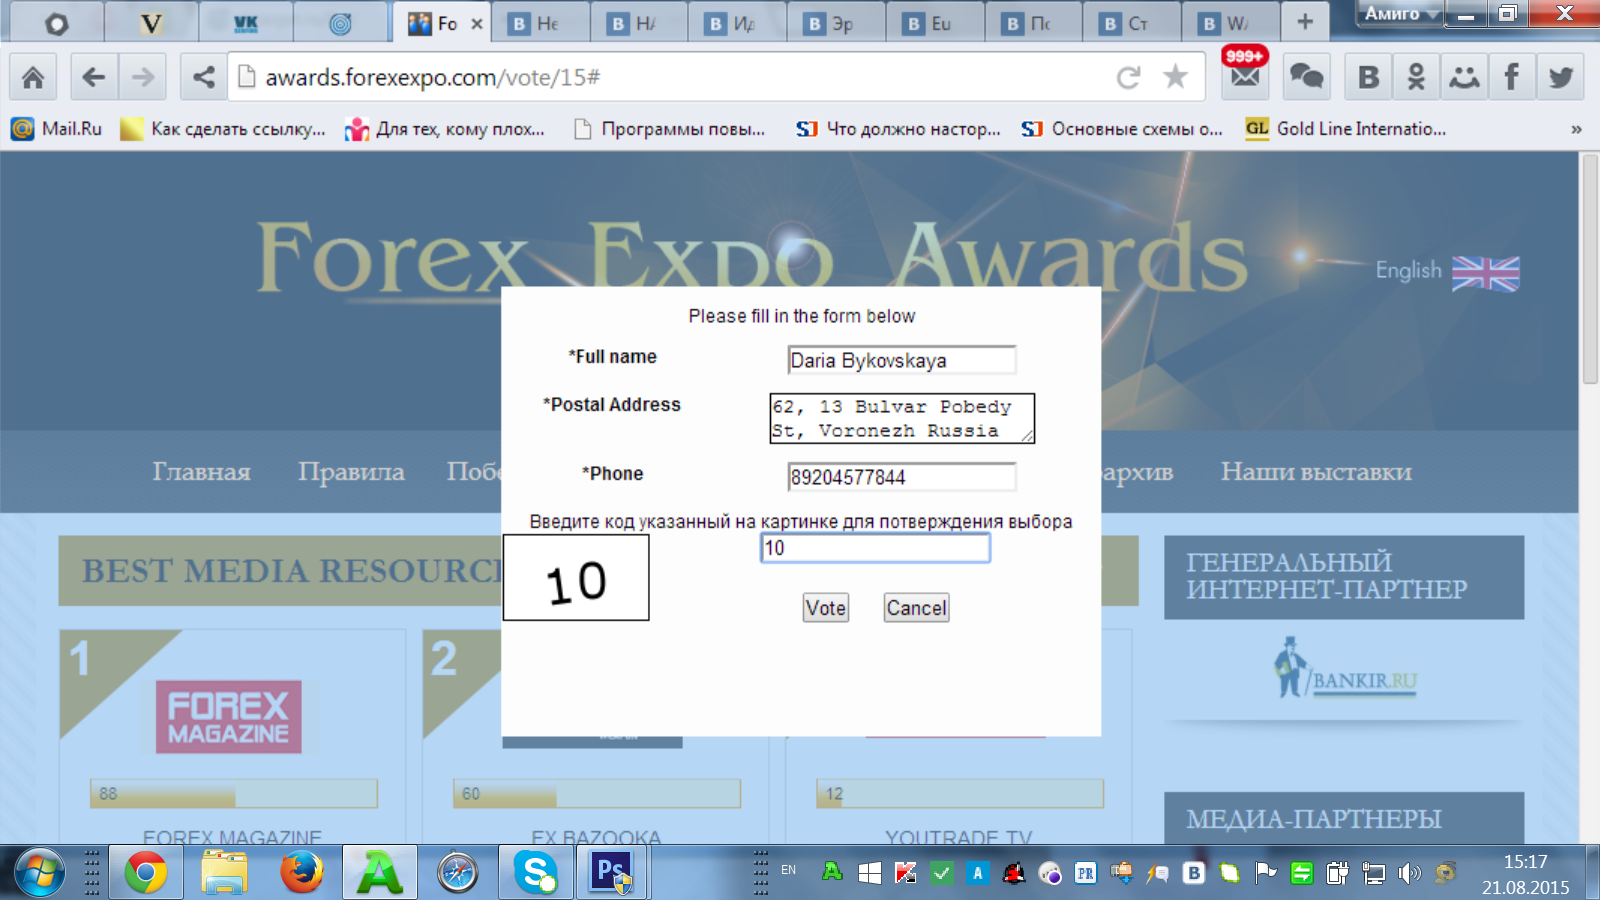This screenshot has width=1600, height=900.
Task: Switch to the pinned spiral target tab
Action: [x=340, y=23]
